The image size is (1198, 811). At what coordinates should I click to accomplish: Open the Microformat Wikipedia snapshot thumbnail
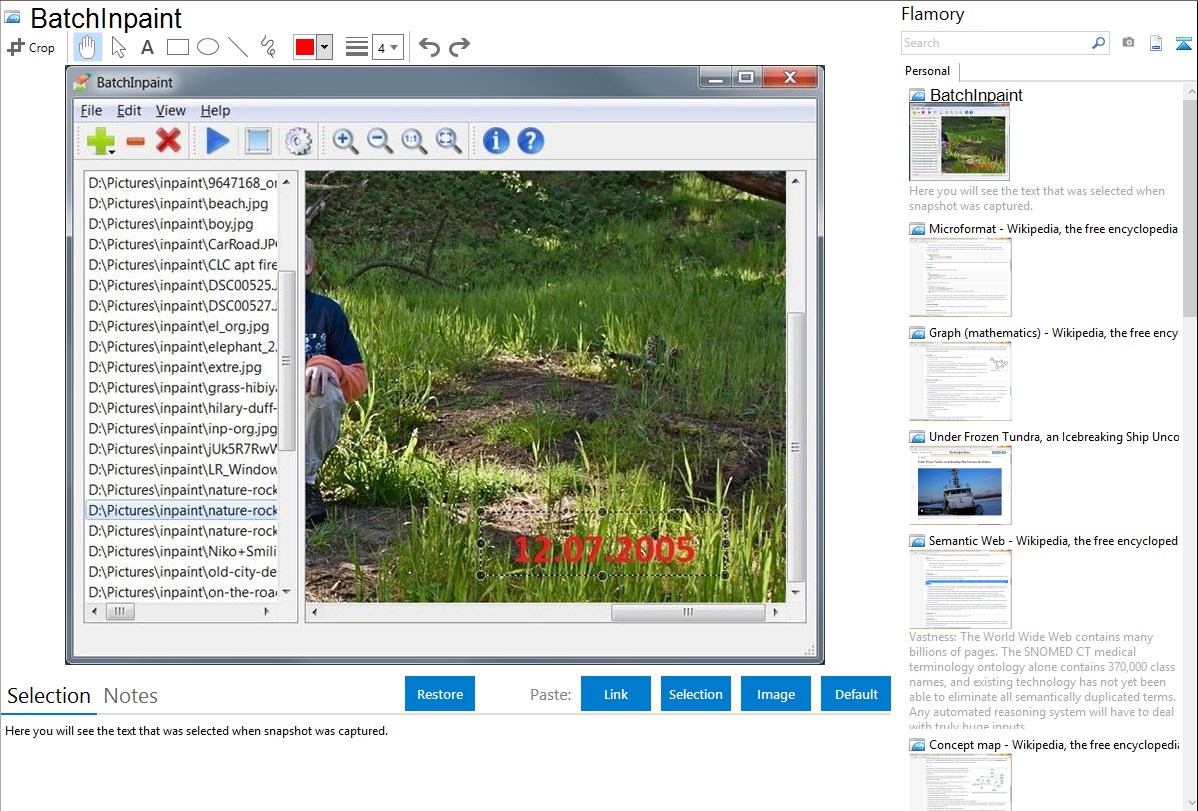coord(960,277)
